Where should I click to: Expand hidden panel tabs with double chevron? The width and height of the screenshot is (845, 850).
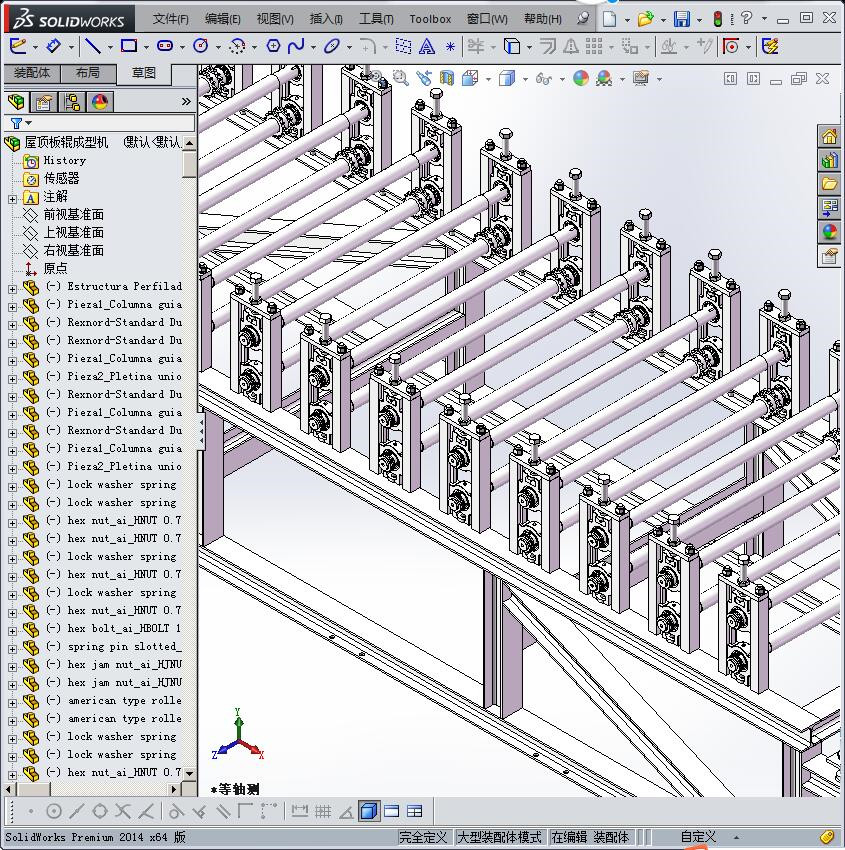[x=186, y=102]
